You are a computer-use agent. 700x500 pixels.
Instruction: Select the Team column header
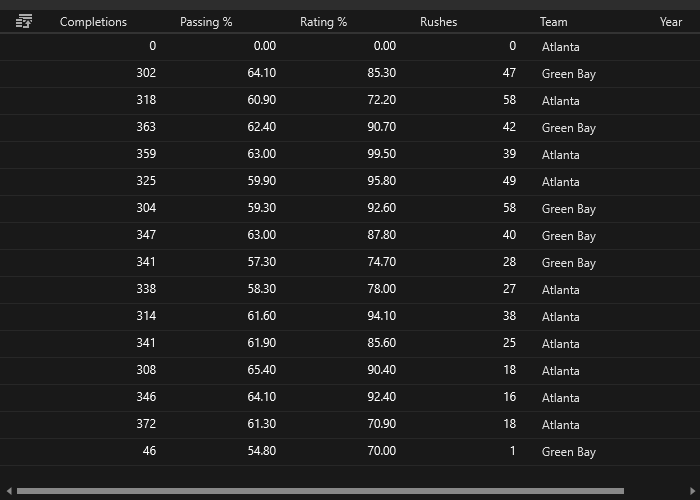coord(553,22)
